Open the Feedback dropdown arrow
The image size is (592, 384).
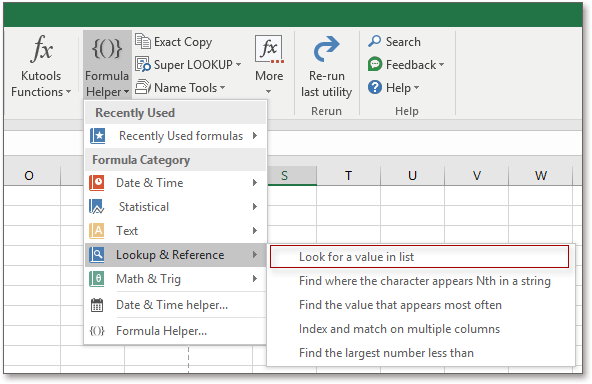441,65
